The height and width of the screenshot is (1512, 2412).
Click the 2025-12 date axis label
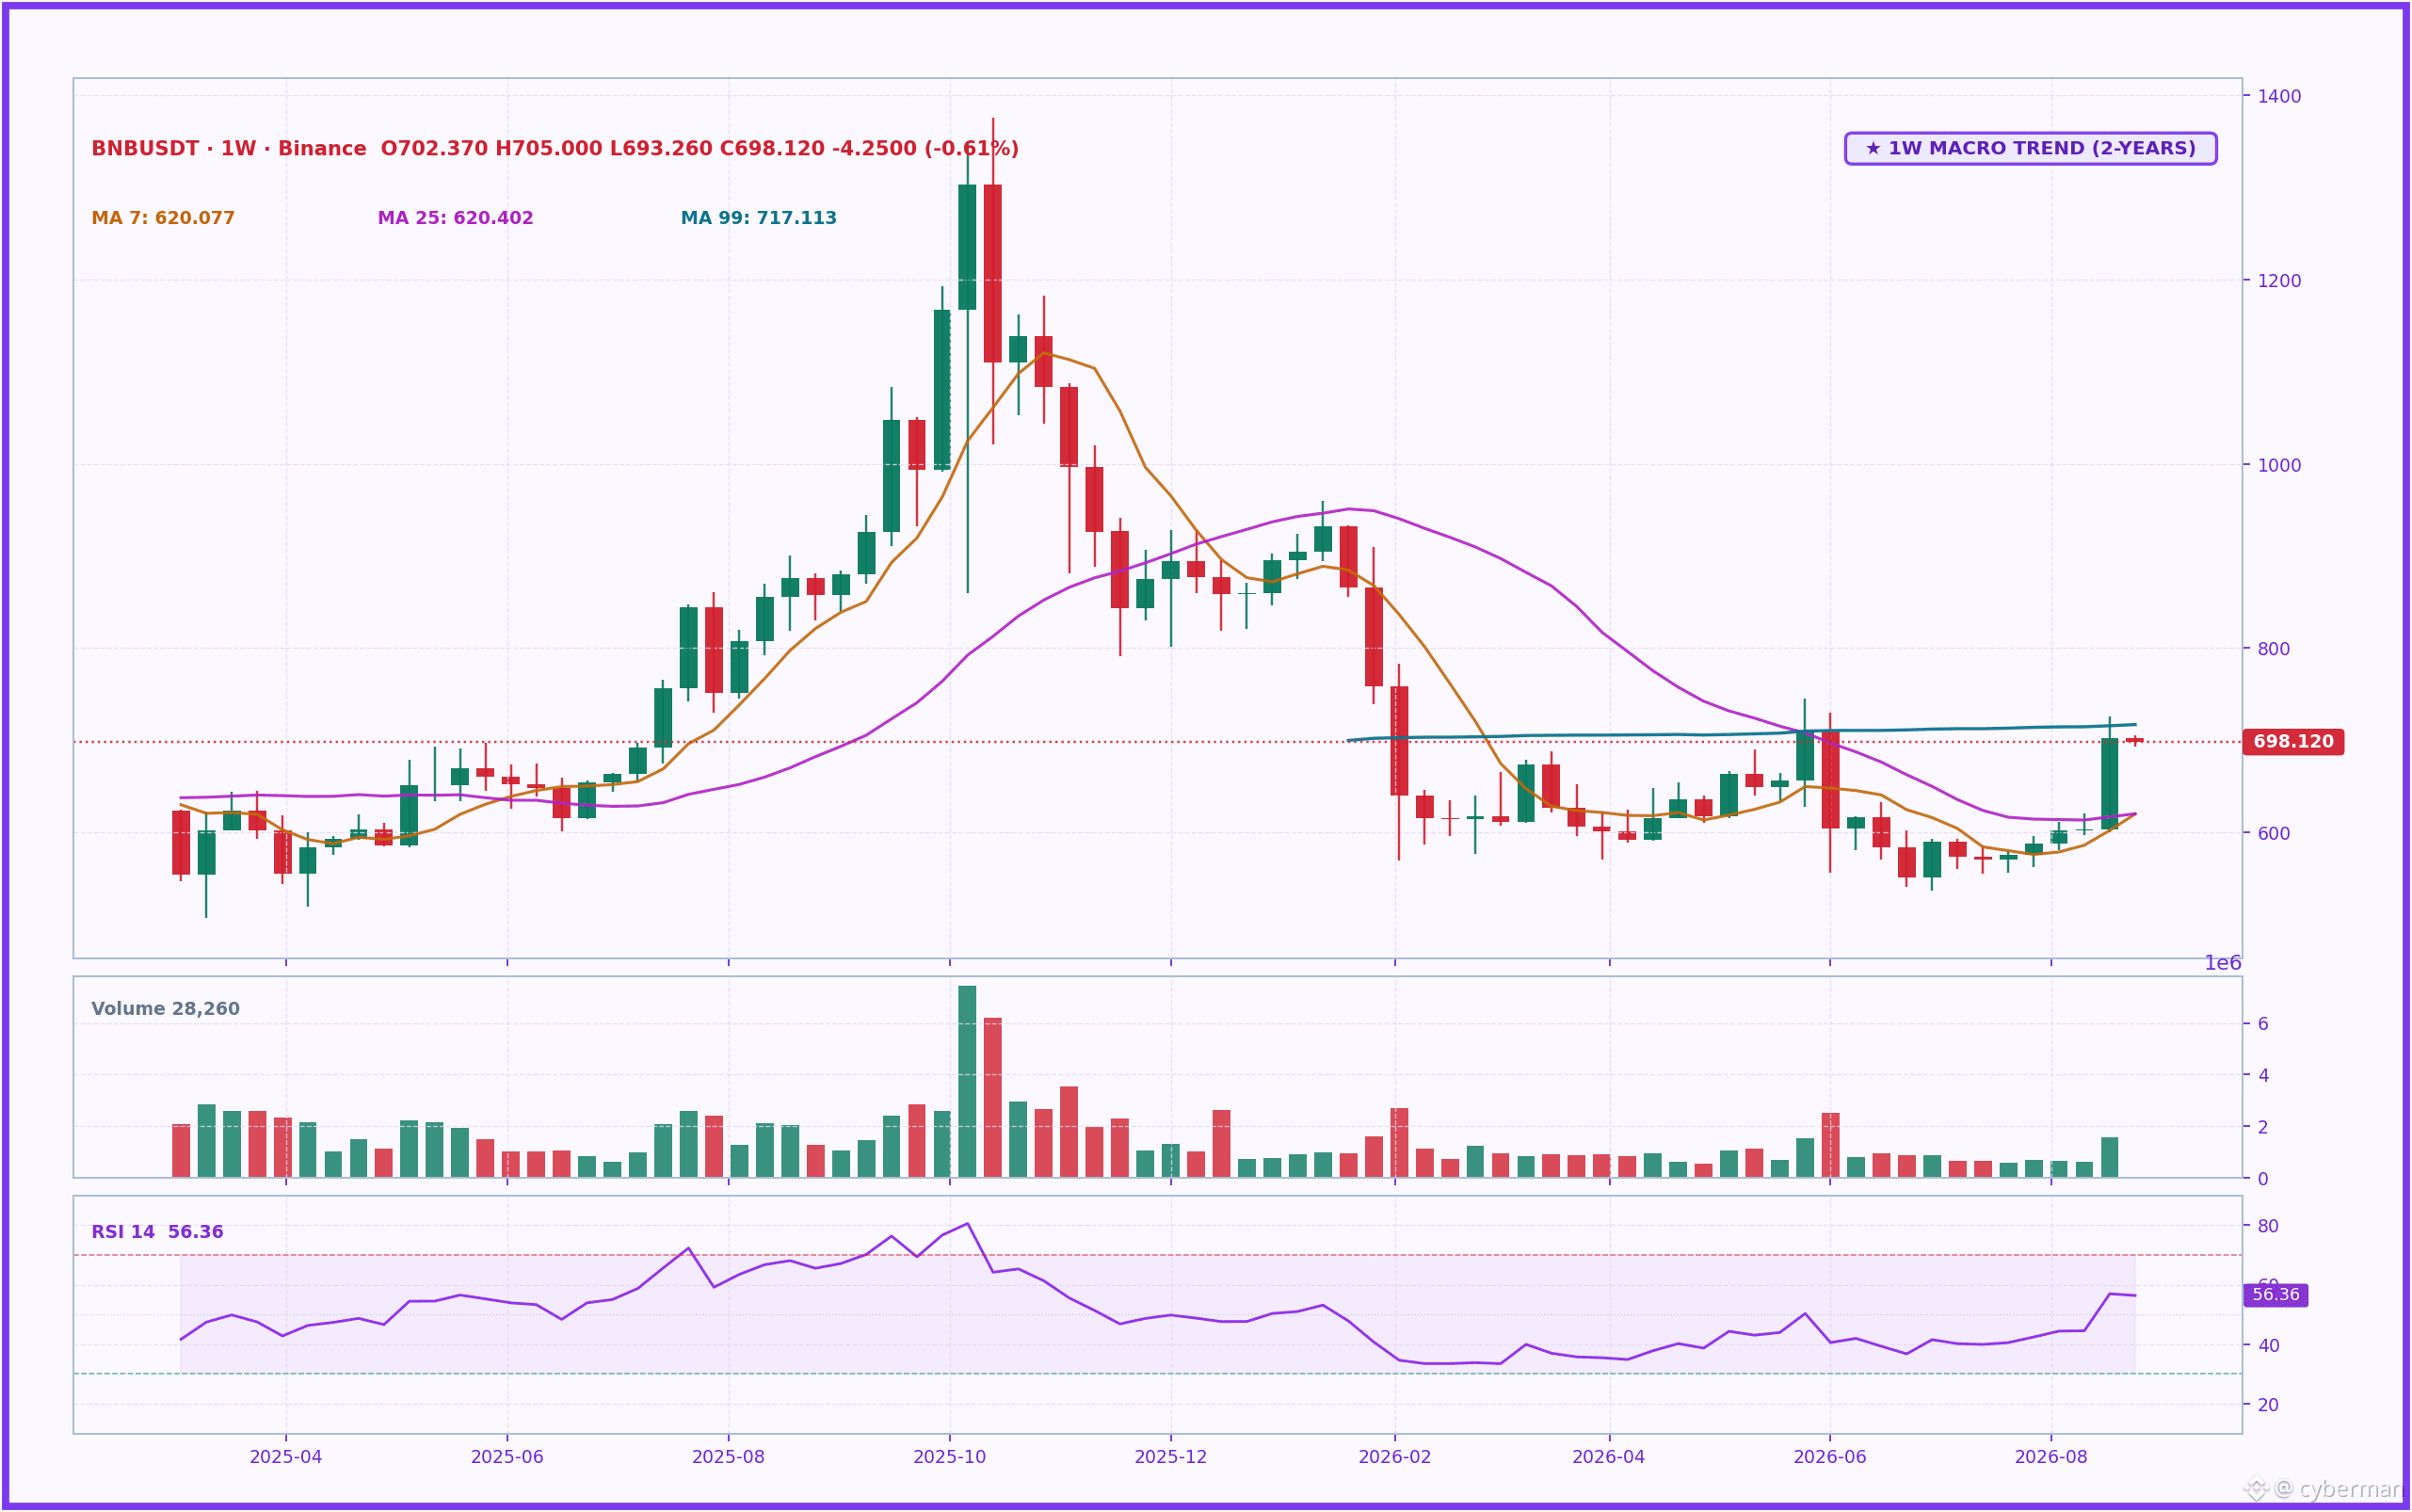(1171, 1457)
